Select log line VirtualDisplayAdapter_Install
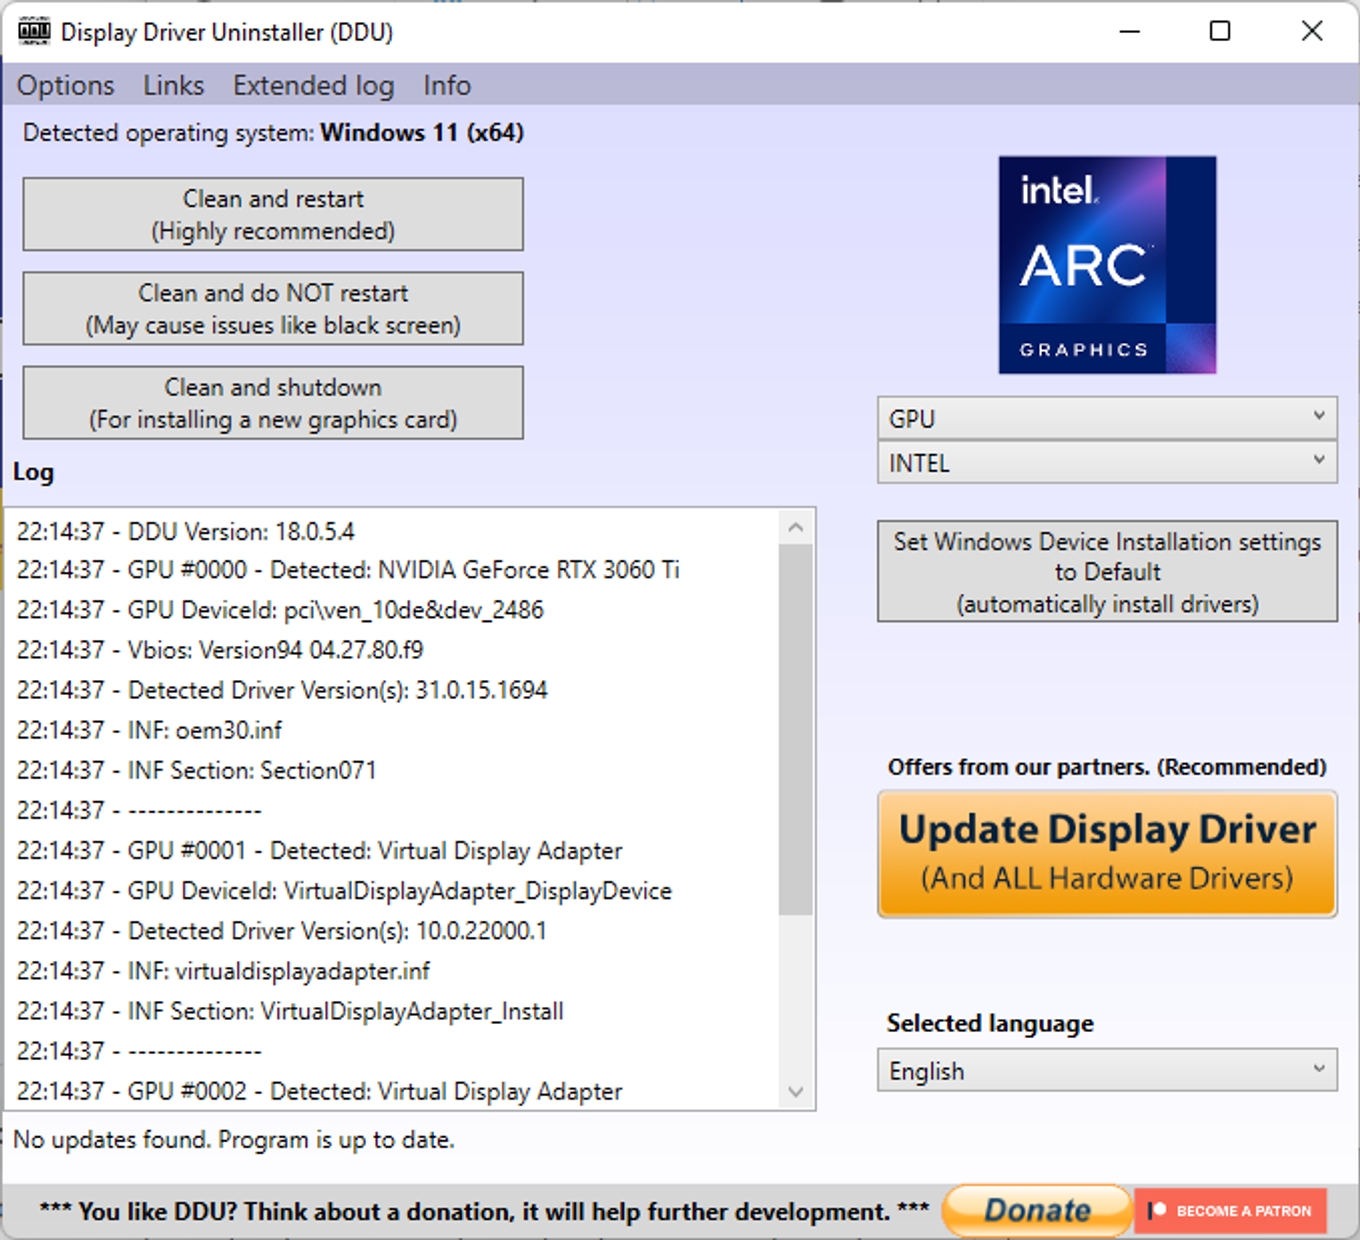Image resolution: width=1360 pixels, height=1240 pixels. pos(290,1011)
